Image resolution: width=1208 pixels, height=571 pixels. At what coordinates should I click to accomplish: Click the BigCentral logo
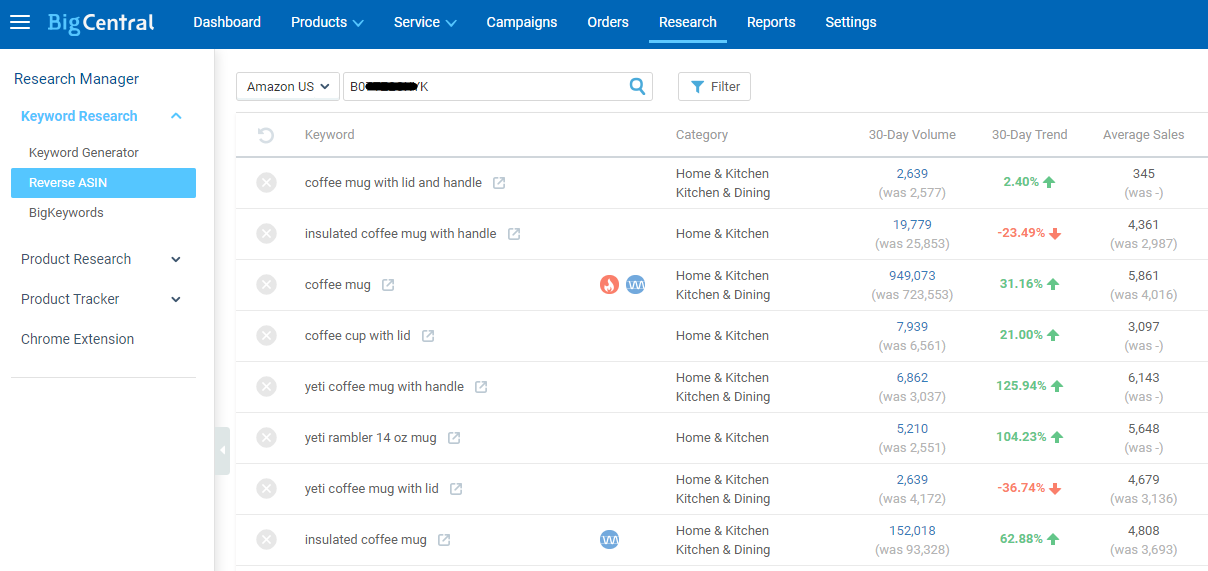click(101, 22)
